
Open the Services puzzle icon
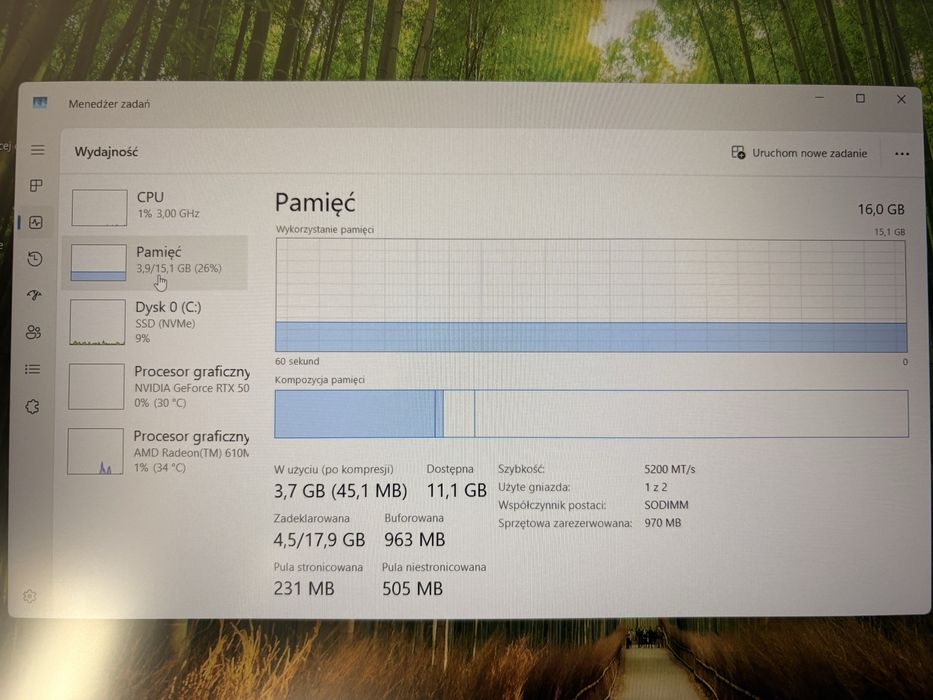32,407
